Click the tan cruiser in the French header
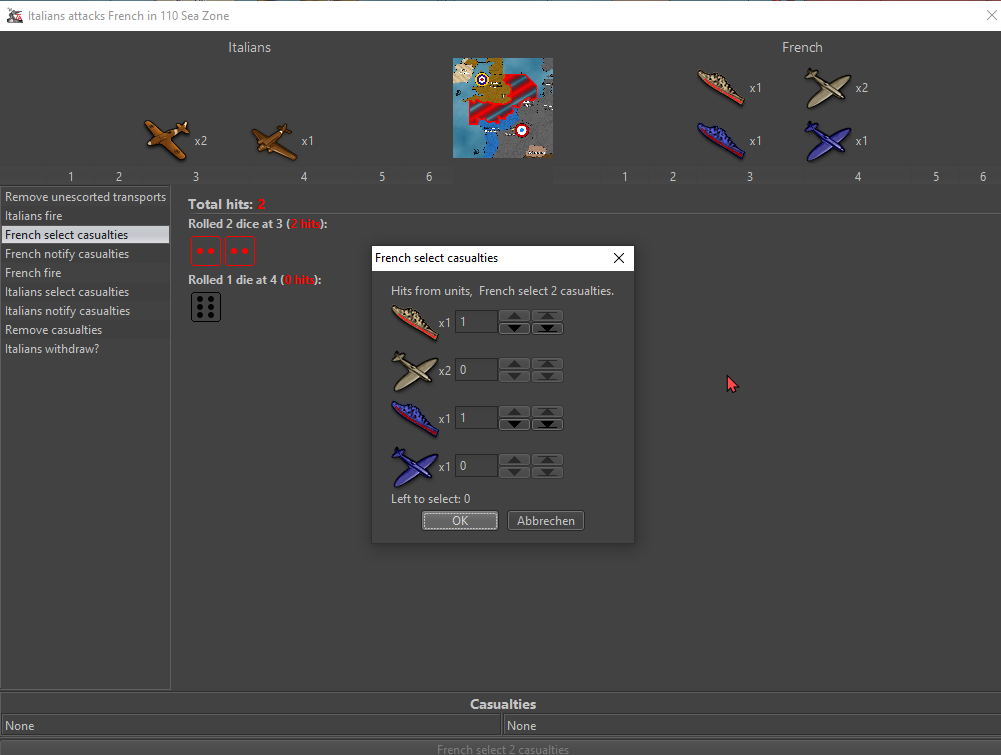Viewport: 1001px width, 755px height. [721, 87]
